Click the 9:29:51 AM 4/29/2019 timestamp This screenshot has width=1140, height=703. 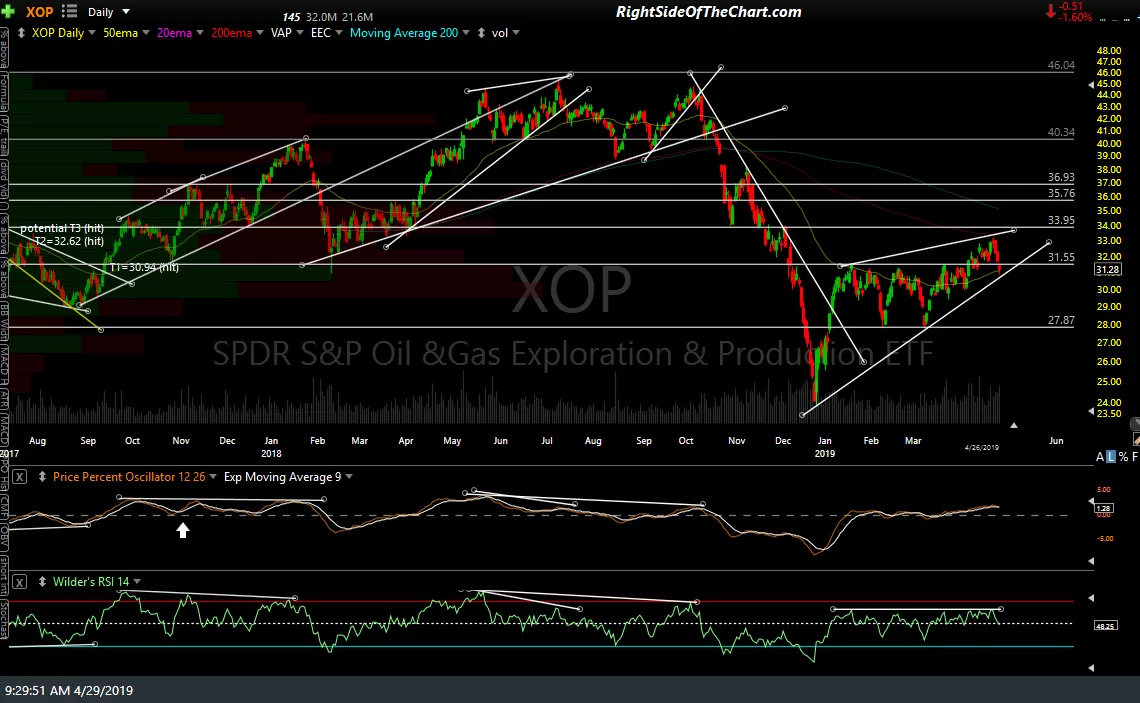click(69, 690)
